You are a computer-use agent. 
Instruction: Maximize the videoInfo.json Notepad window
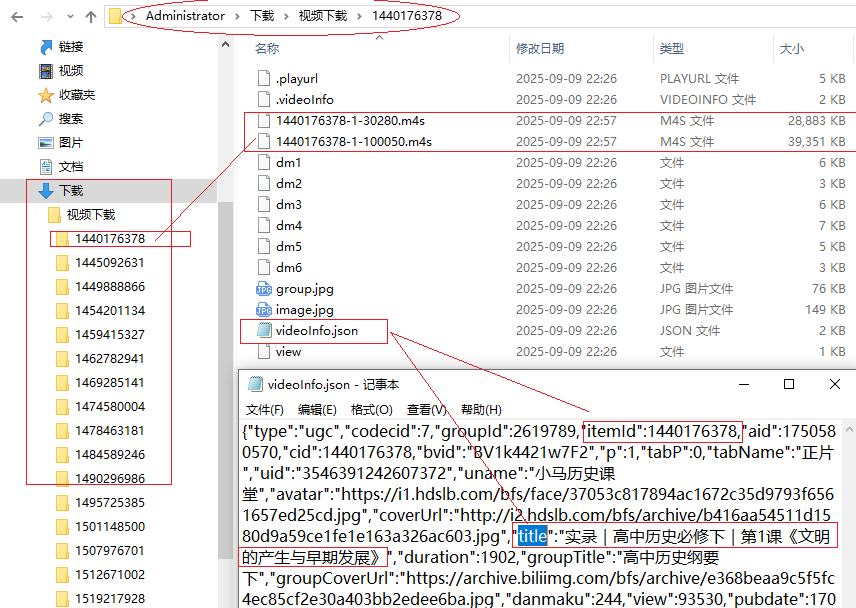pyautogui.click(x=789, y=384)
